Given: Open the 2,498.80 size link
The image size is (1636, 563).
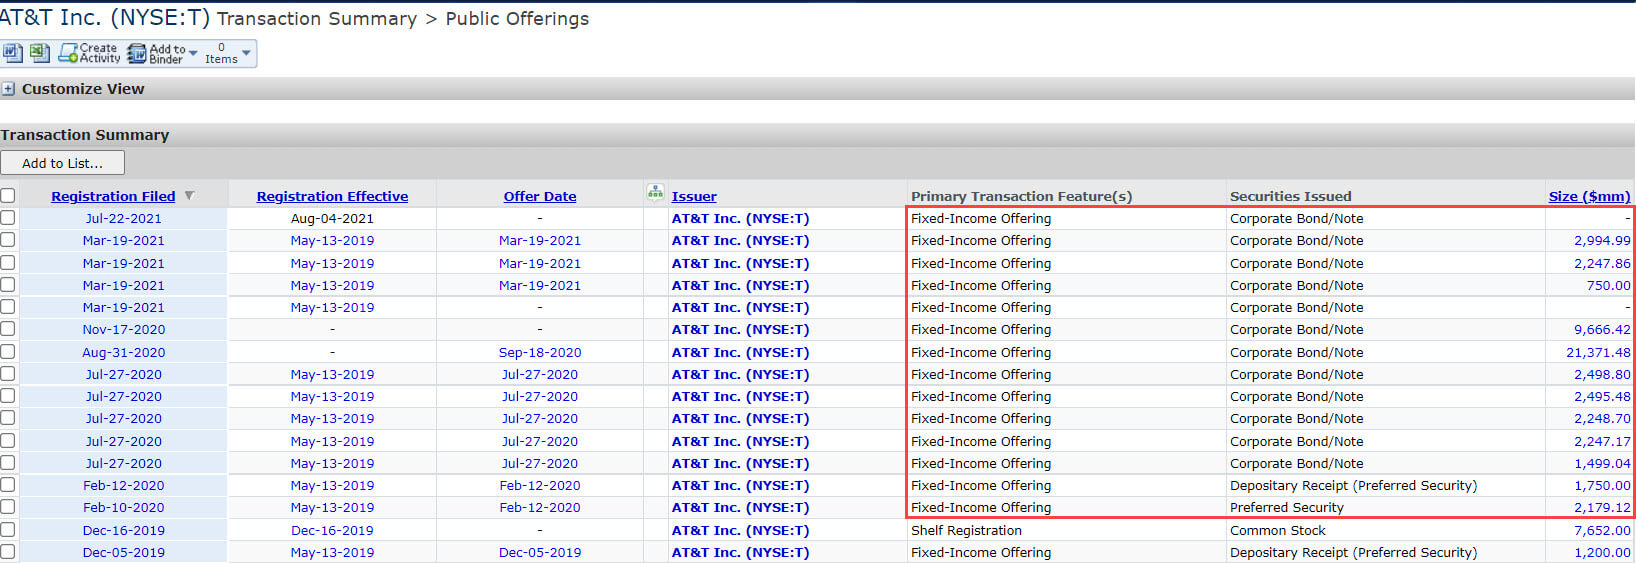Looking at the screenshot, I should pos(1602,374).
